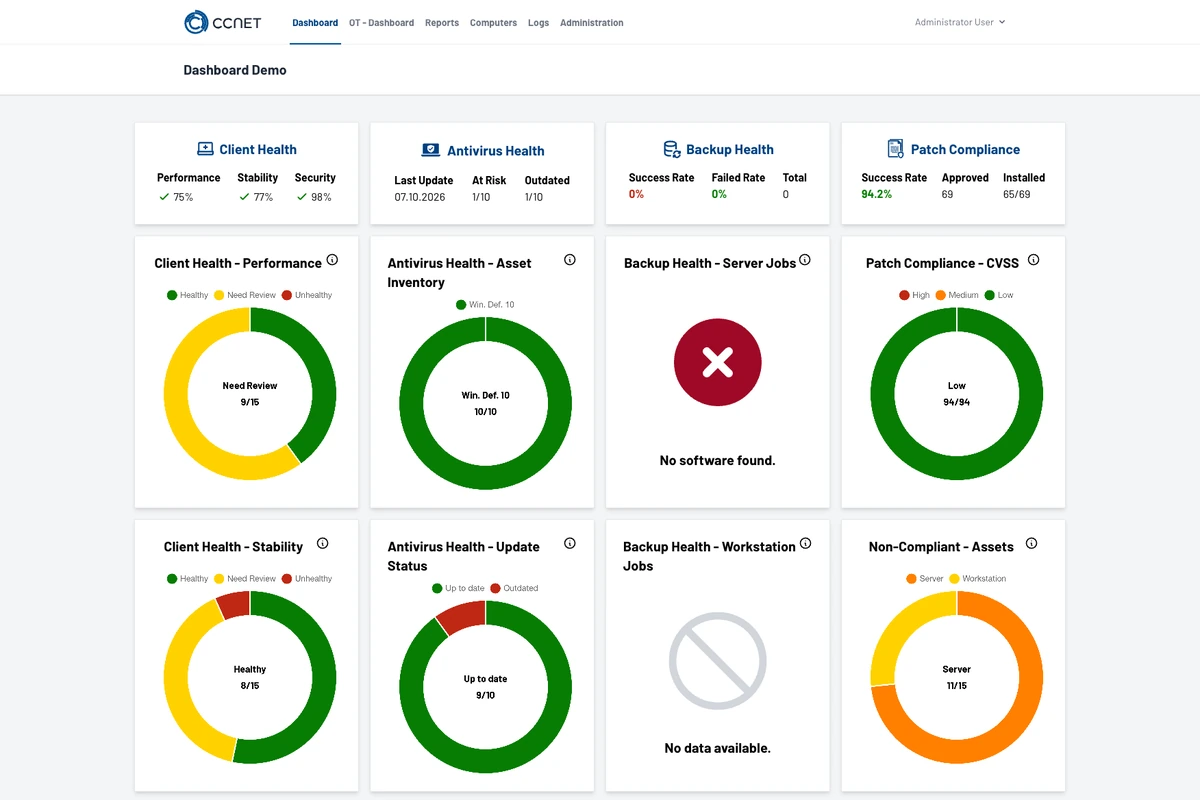Toggle Server legend in Non-Compliant Assets
The image size is (1200, 800).
coord(925,579)
